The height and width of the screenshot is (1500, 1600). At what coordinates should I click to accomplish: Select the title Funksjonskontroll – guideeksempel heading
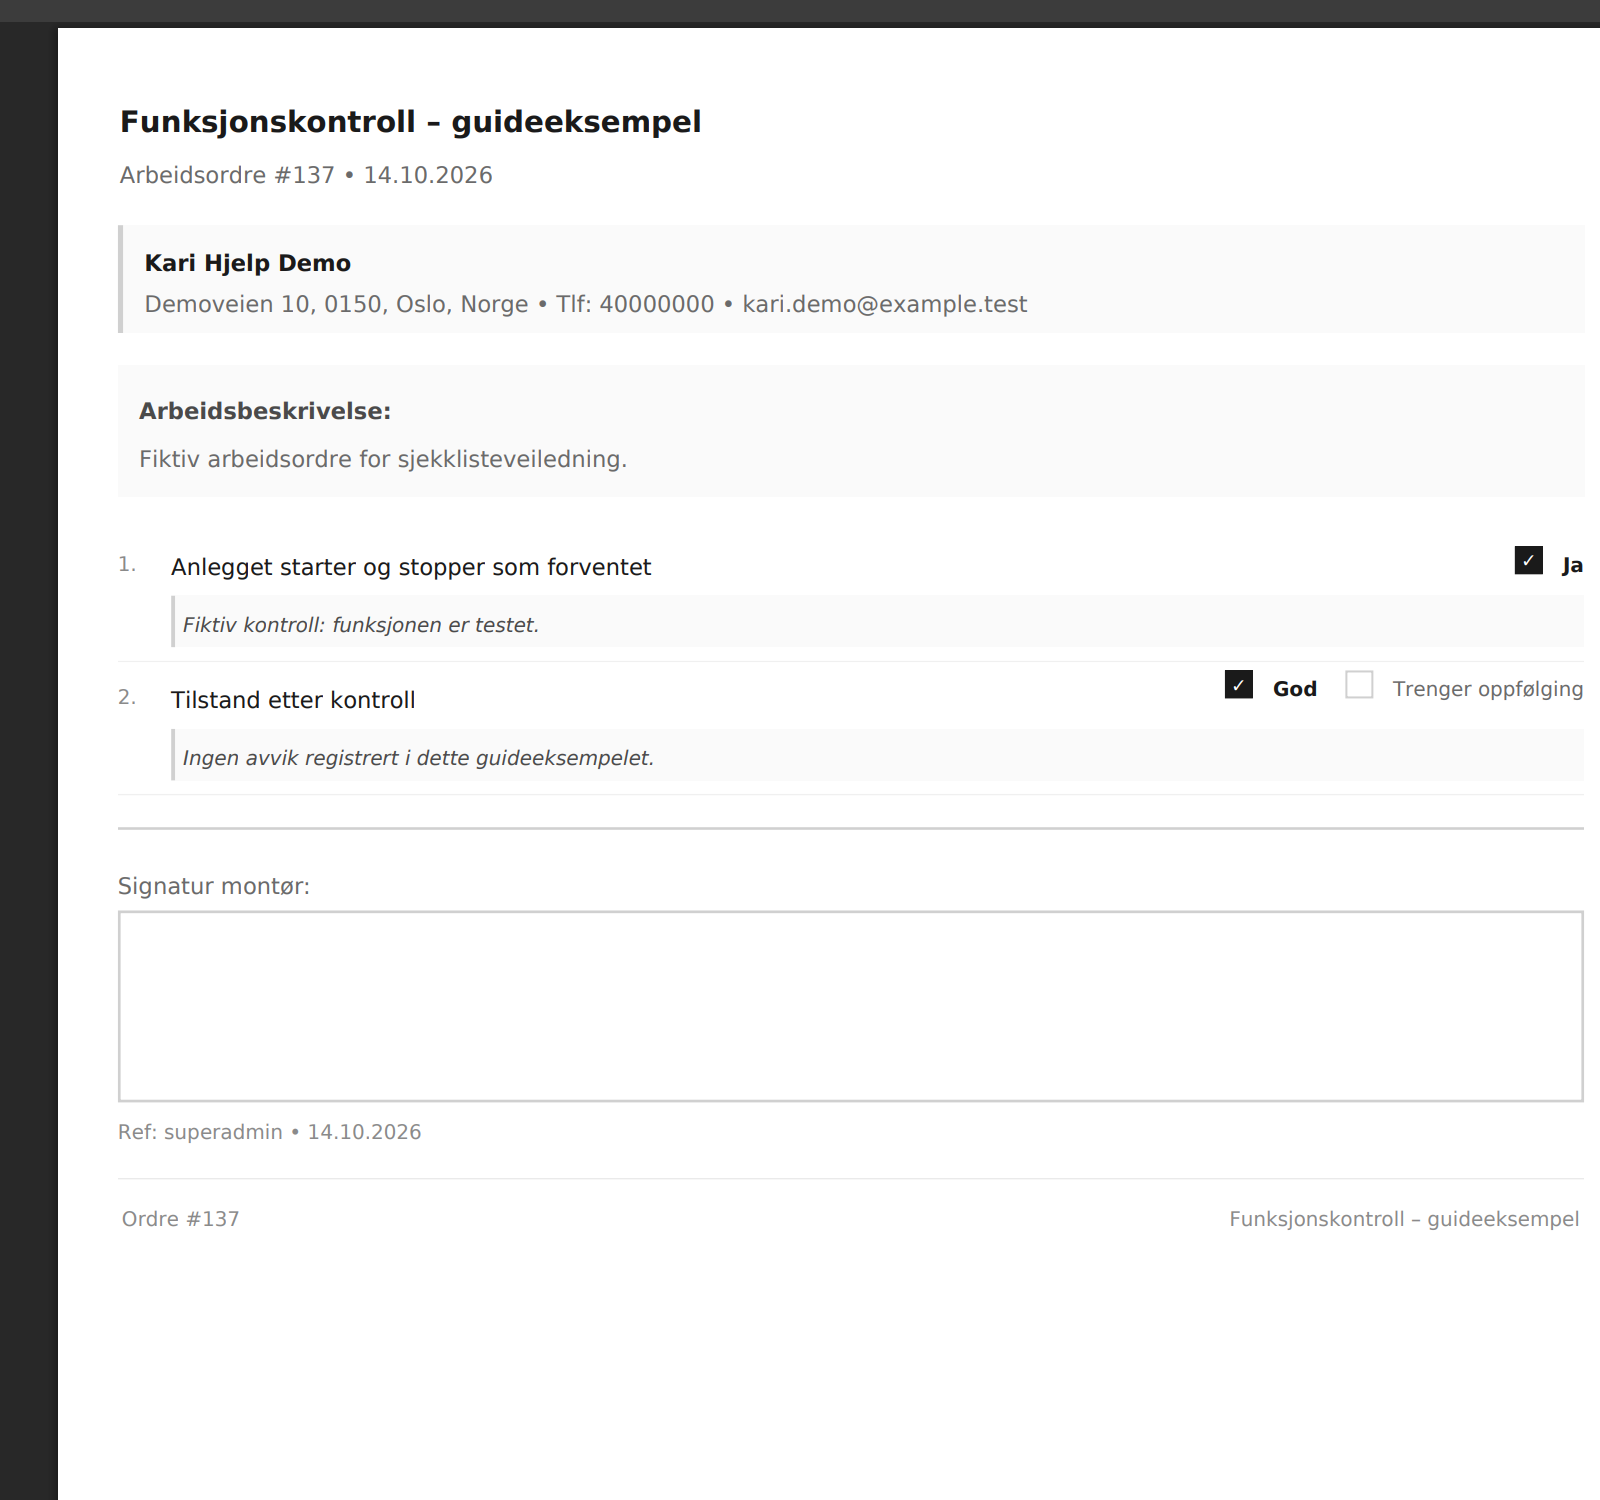(410, 122)
